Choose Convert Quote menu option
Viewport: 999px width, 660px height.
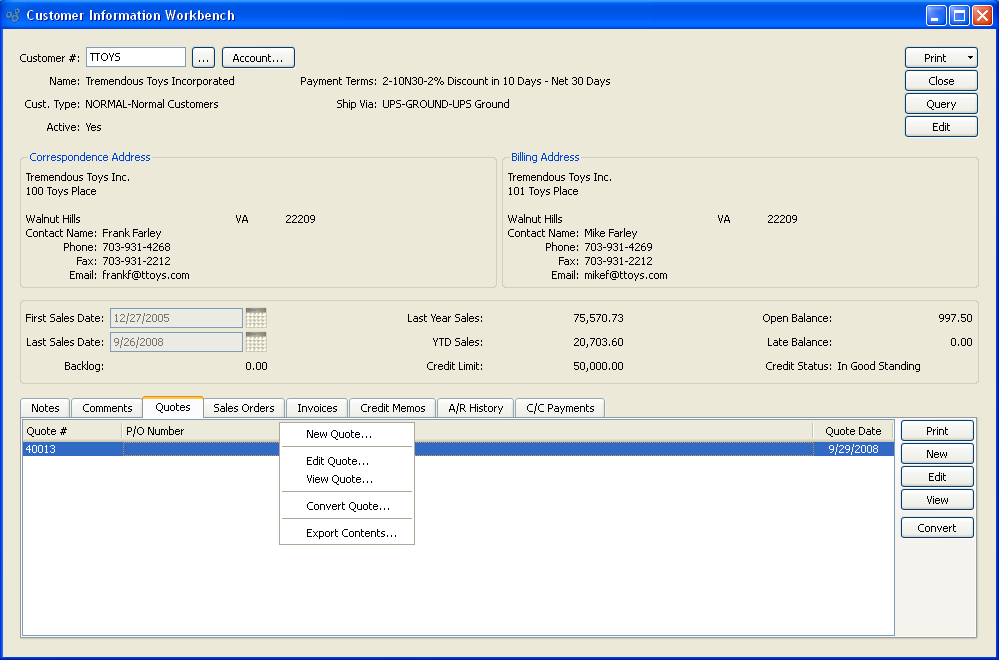point(347,506)
